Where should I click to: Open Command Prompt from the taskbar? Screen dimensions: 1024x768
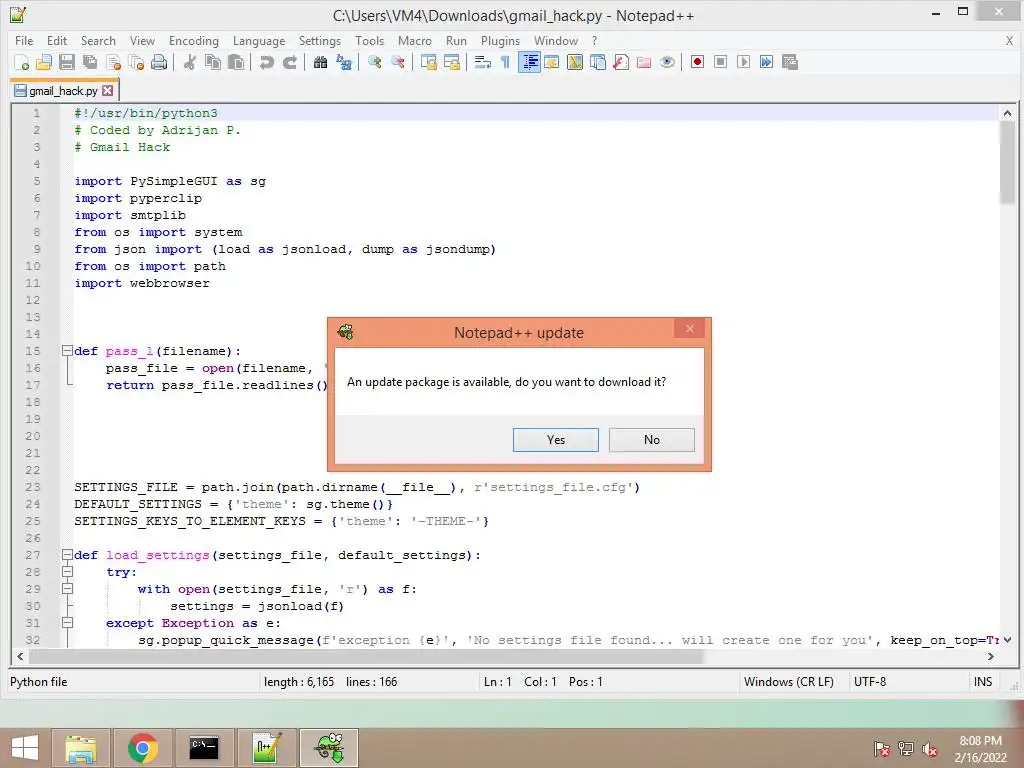[204, 748]
